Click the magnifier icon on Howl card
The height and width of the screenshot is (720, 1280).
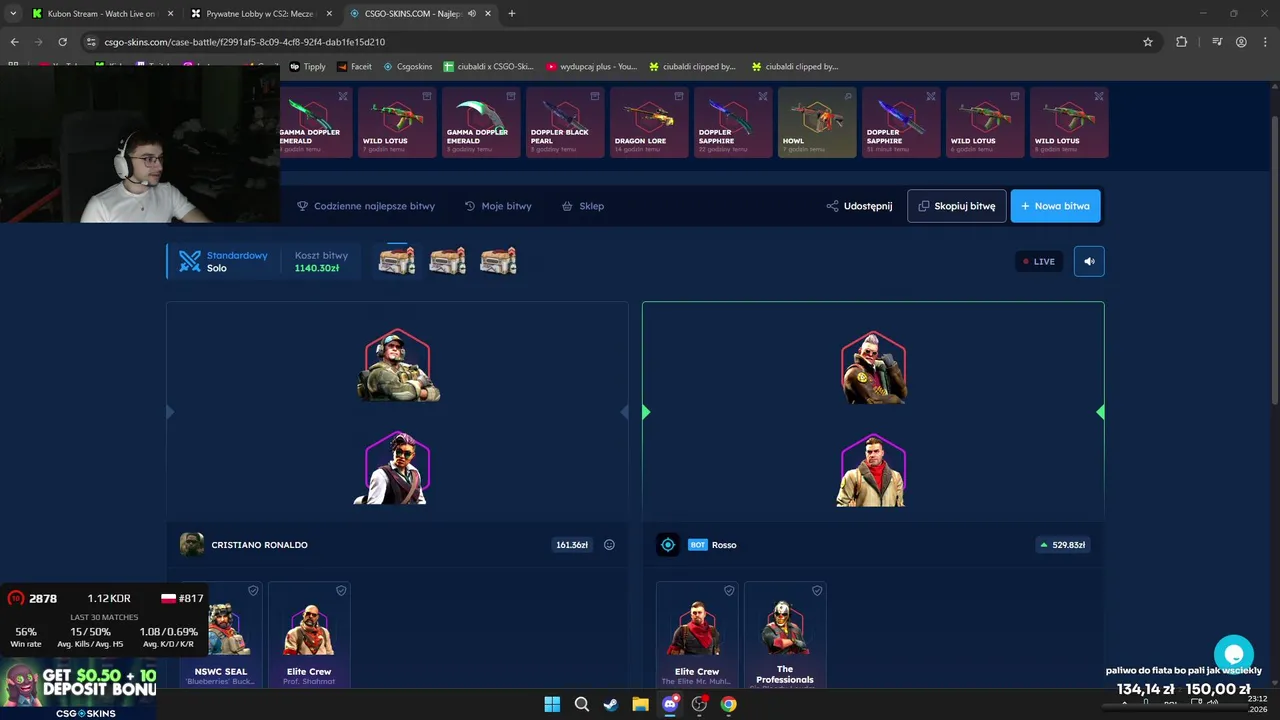[847, 96]
